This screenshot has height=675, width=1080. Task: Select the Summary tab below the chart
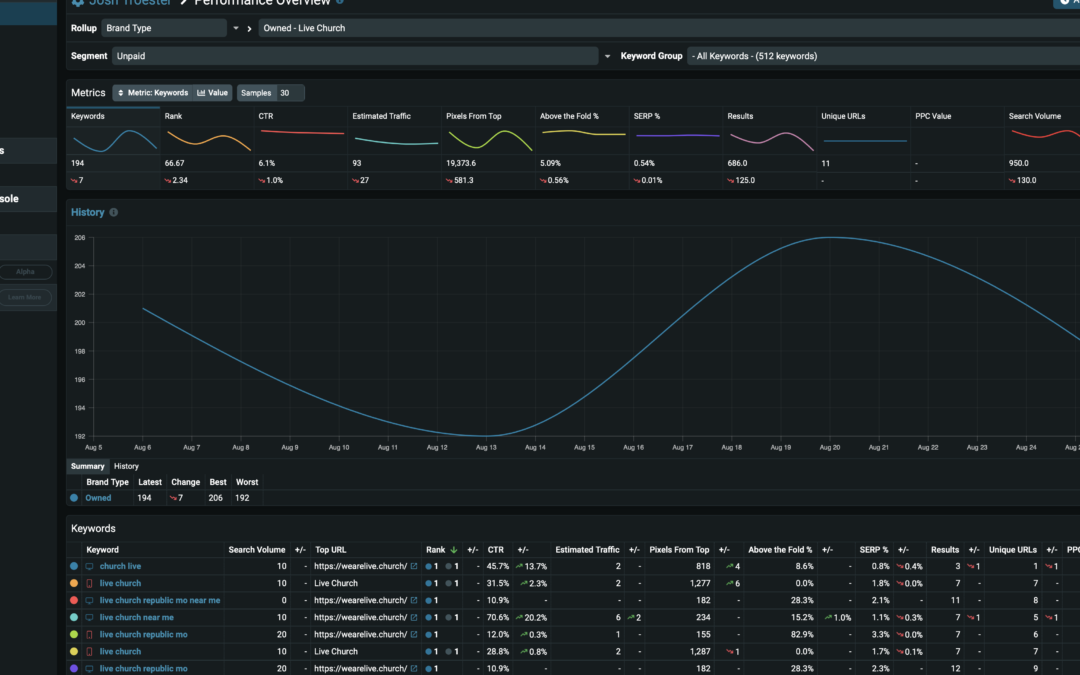pos(87,466)
